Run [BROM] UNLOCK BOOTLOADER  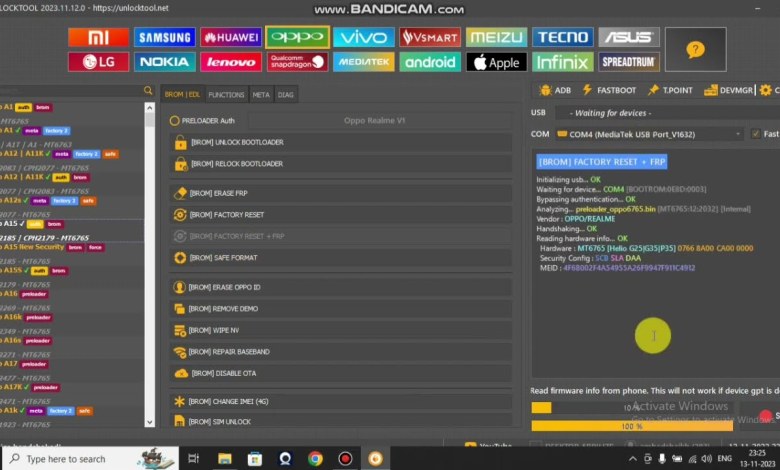pos(340,142)
